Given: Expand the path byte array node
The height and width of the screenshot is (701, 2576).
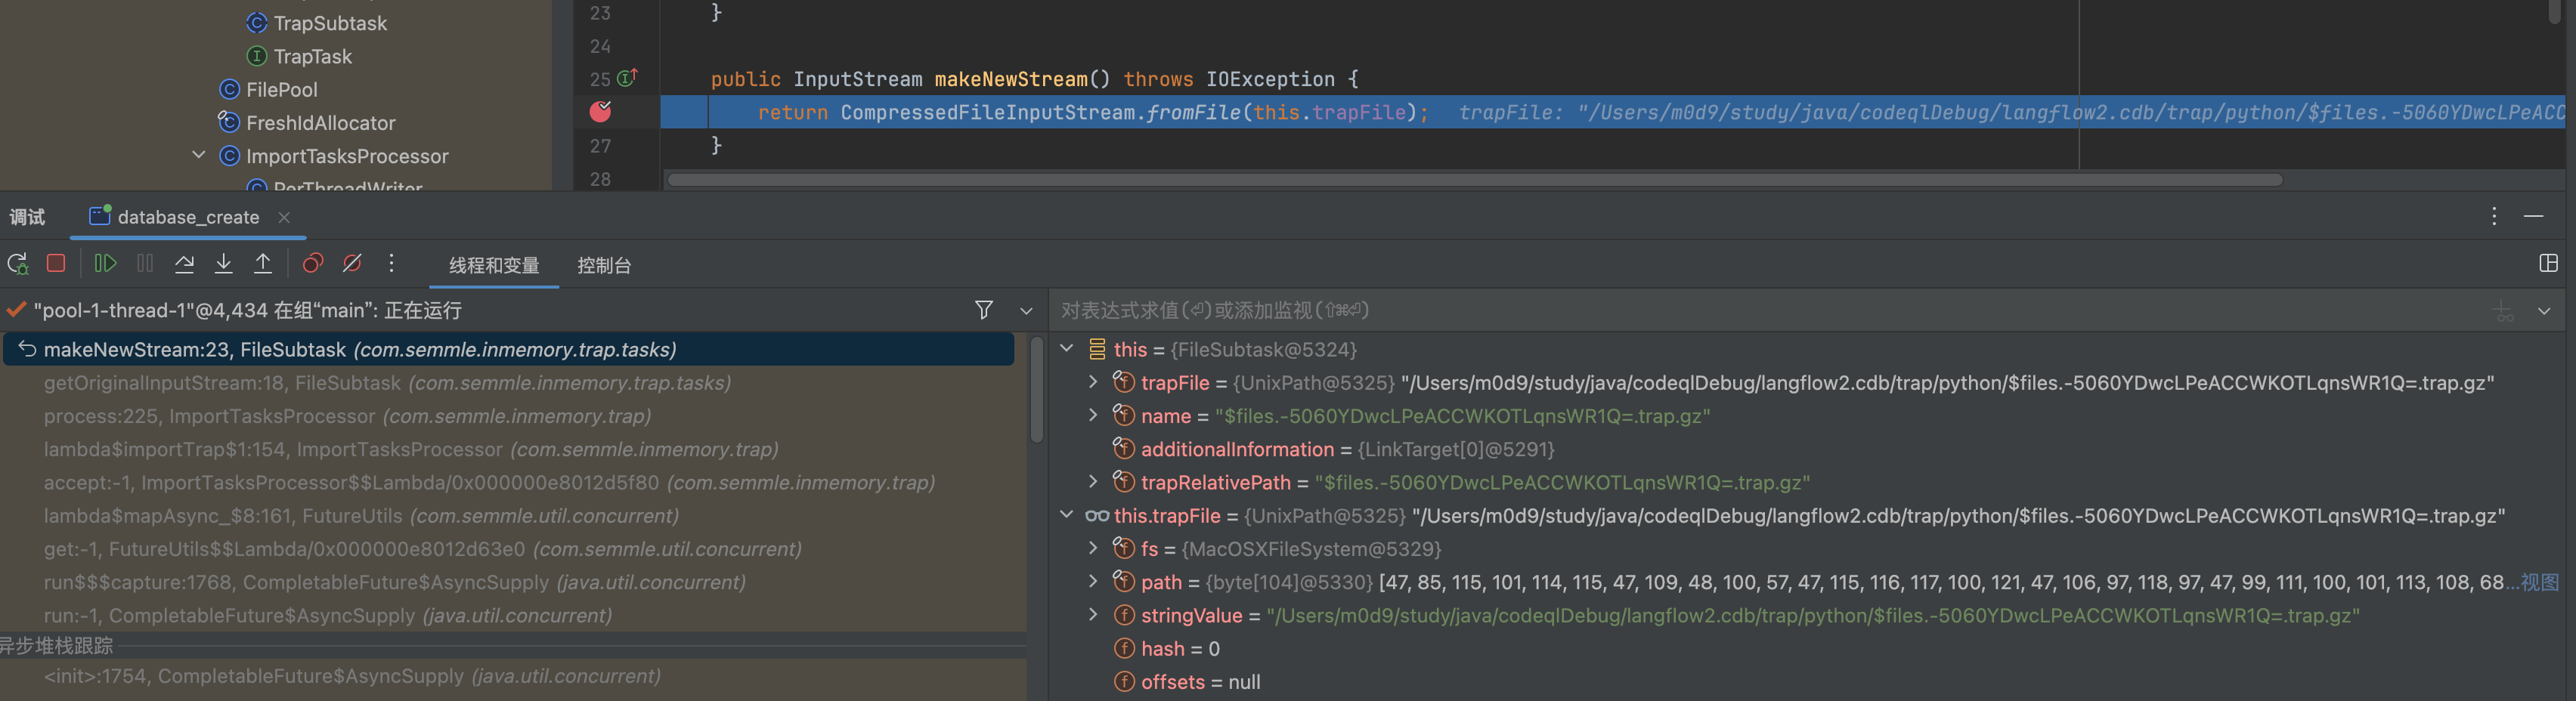Looking at the screenshot, I should click(1093, 581).
